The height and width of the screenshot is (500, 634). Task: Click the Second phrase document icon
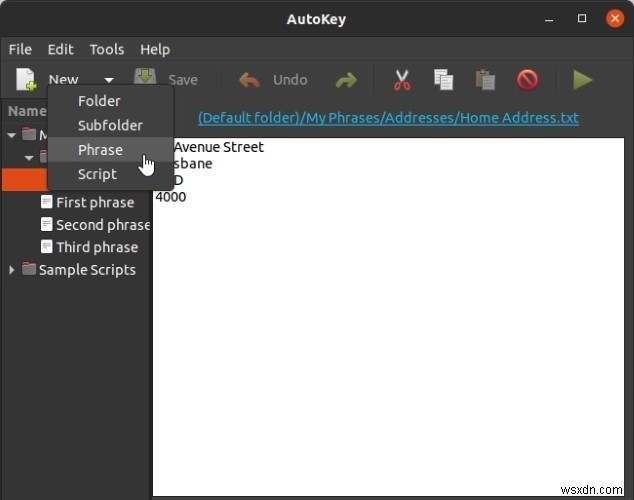tap(46, 224)
